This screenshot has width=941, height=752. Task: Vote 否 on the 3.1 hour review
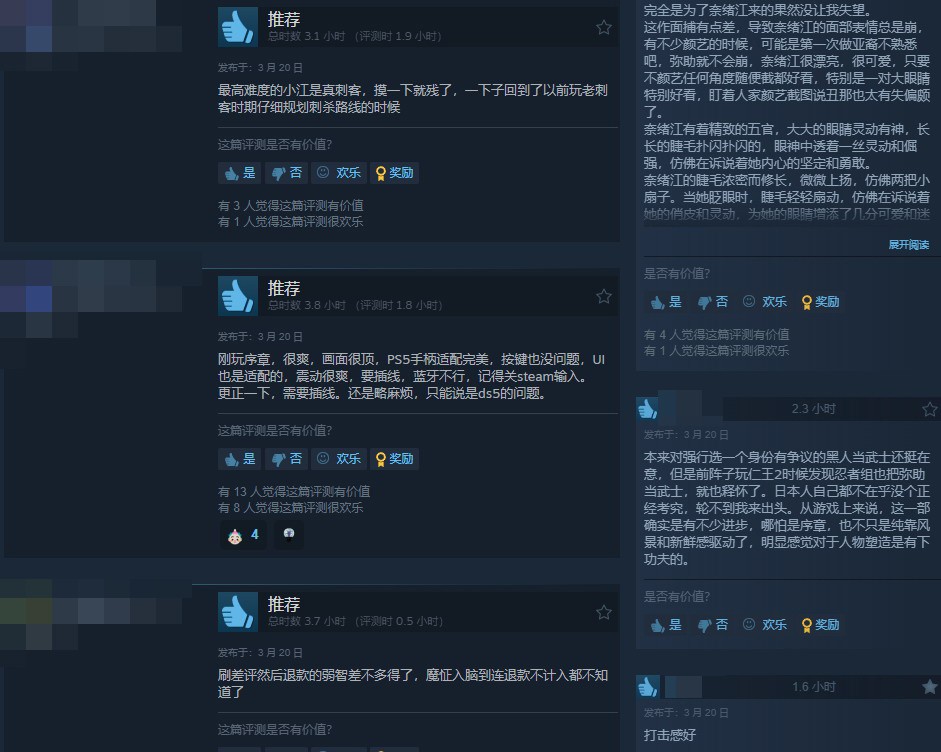click(x=286, y=173)
